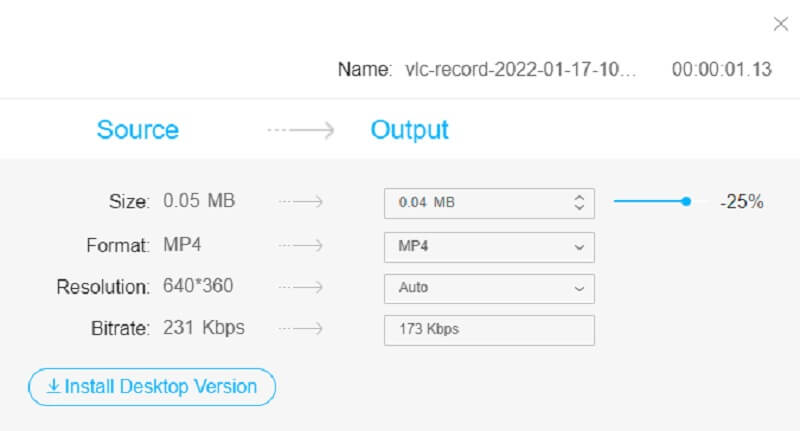Image resolution: width=800 pixels, height=431 pixels.
Task: Click the arrow in the Format row
Action: [301, 245]
